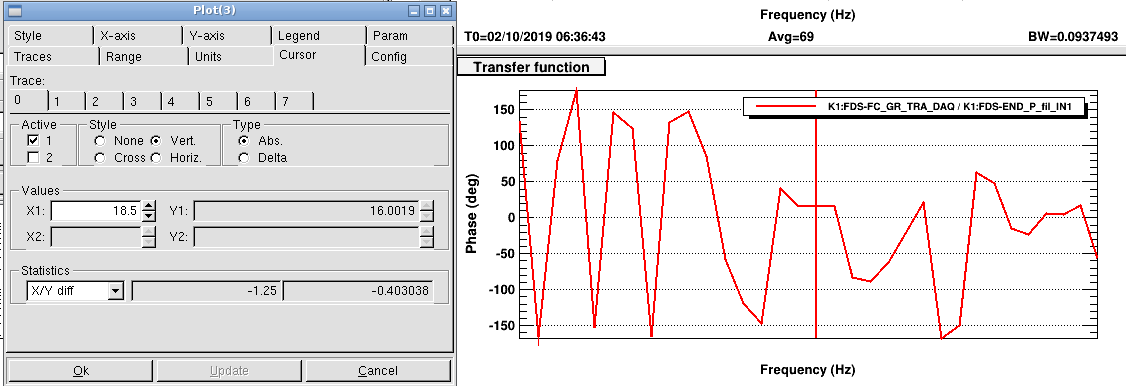Select Horiz. cursor style option
1126x386 pixels.
(156, 157)
